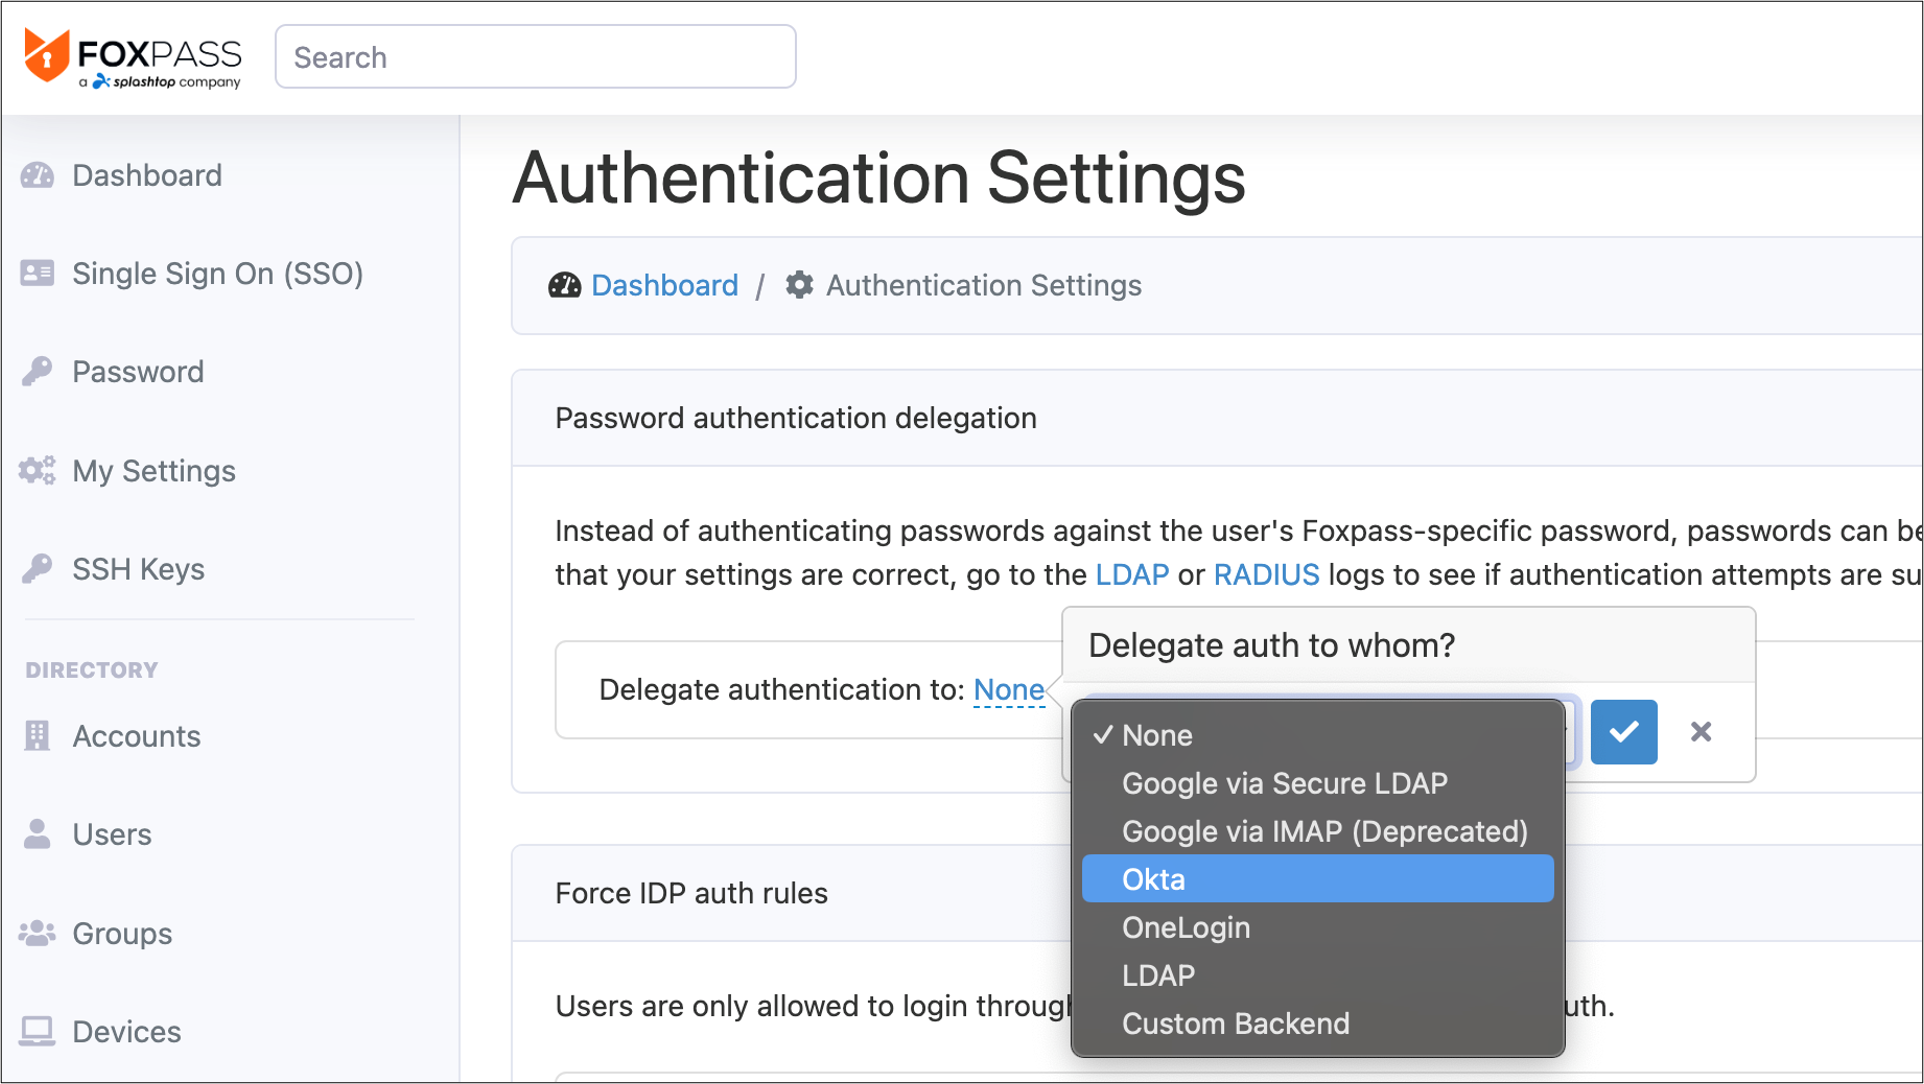The image size is (1924, 1084).
Task: Click the Delegate auth to whom? title
Action: coord(1272,645)
